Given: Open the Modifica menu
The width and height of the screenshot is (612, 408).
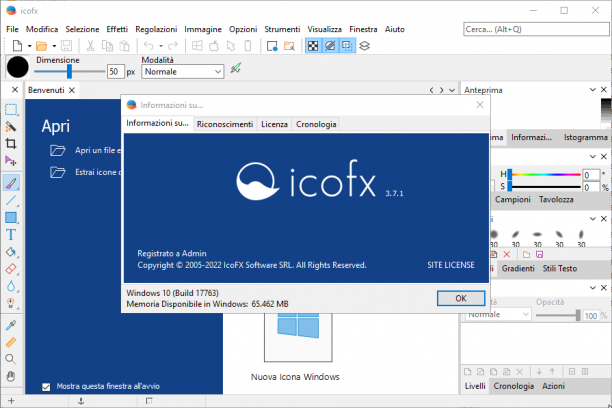Looking at the screenshot, I should coord(42,29).
